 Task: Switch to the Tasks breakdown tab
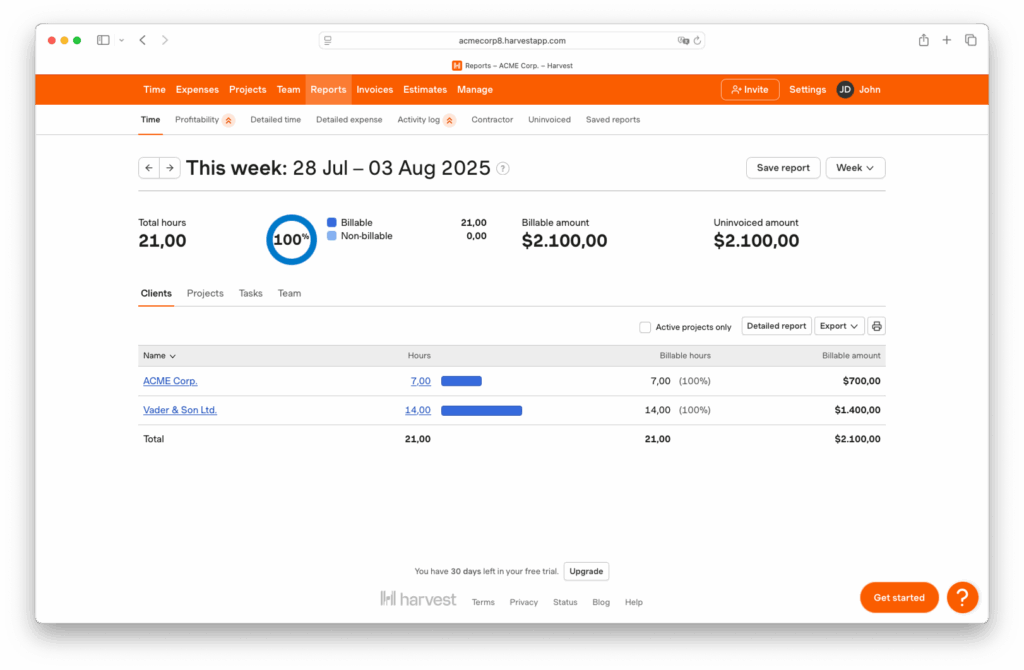[x=251, y=293]
